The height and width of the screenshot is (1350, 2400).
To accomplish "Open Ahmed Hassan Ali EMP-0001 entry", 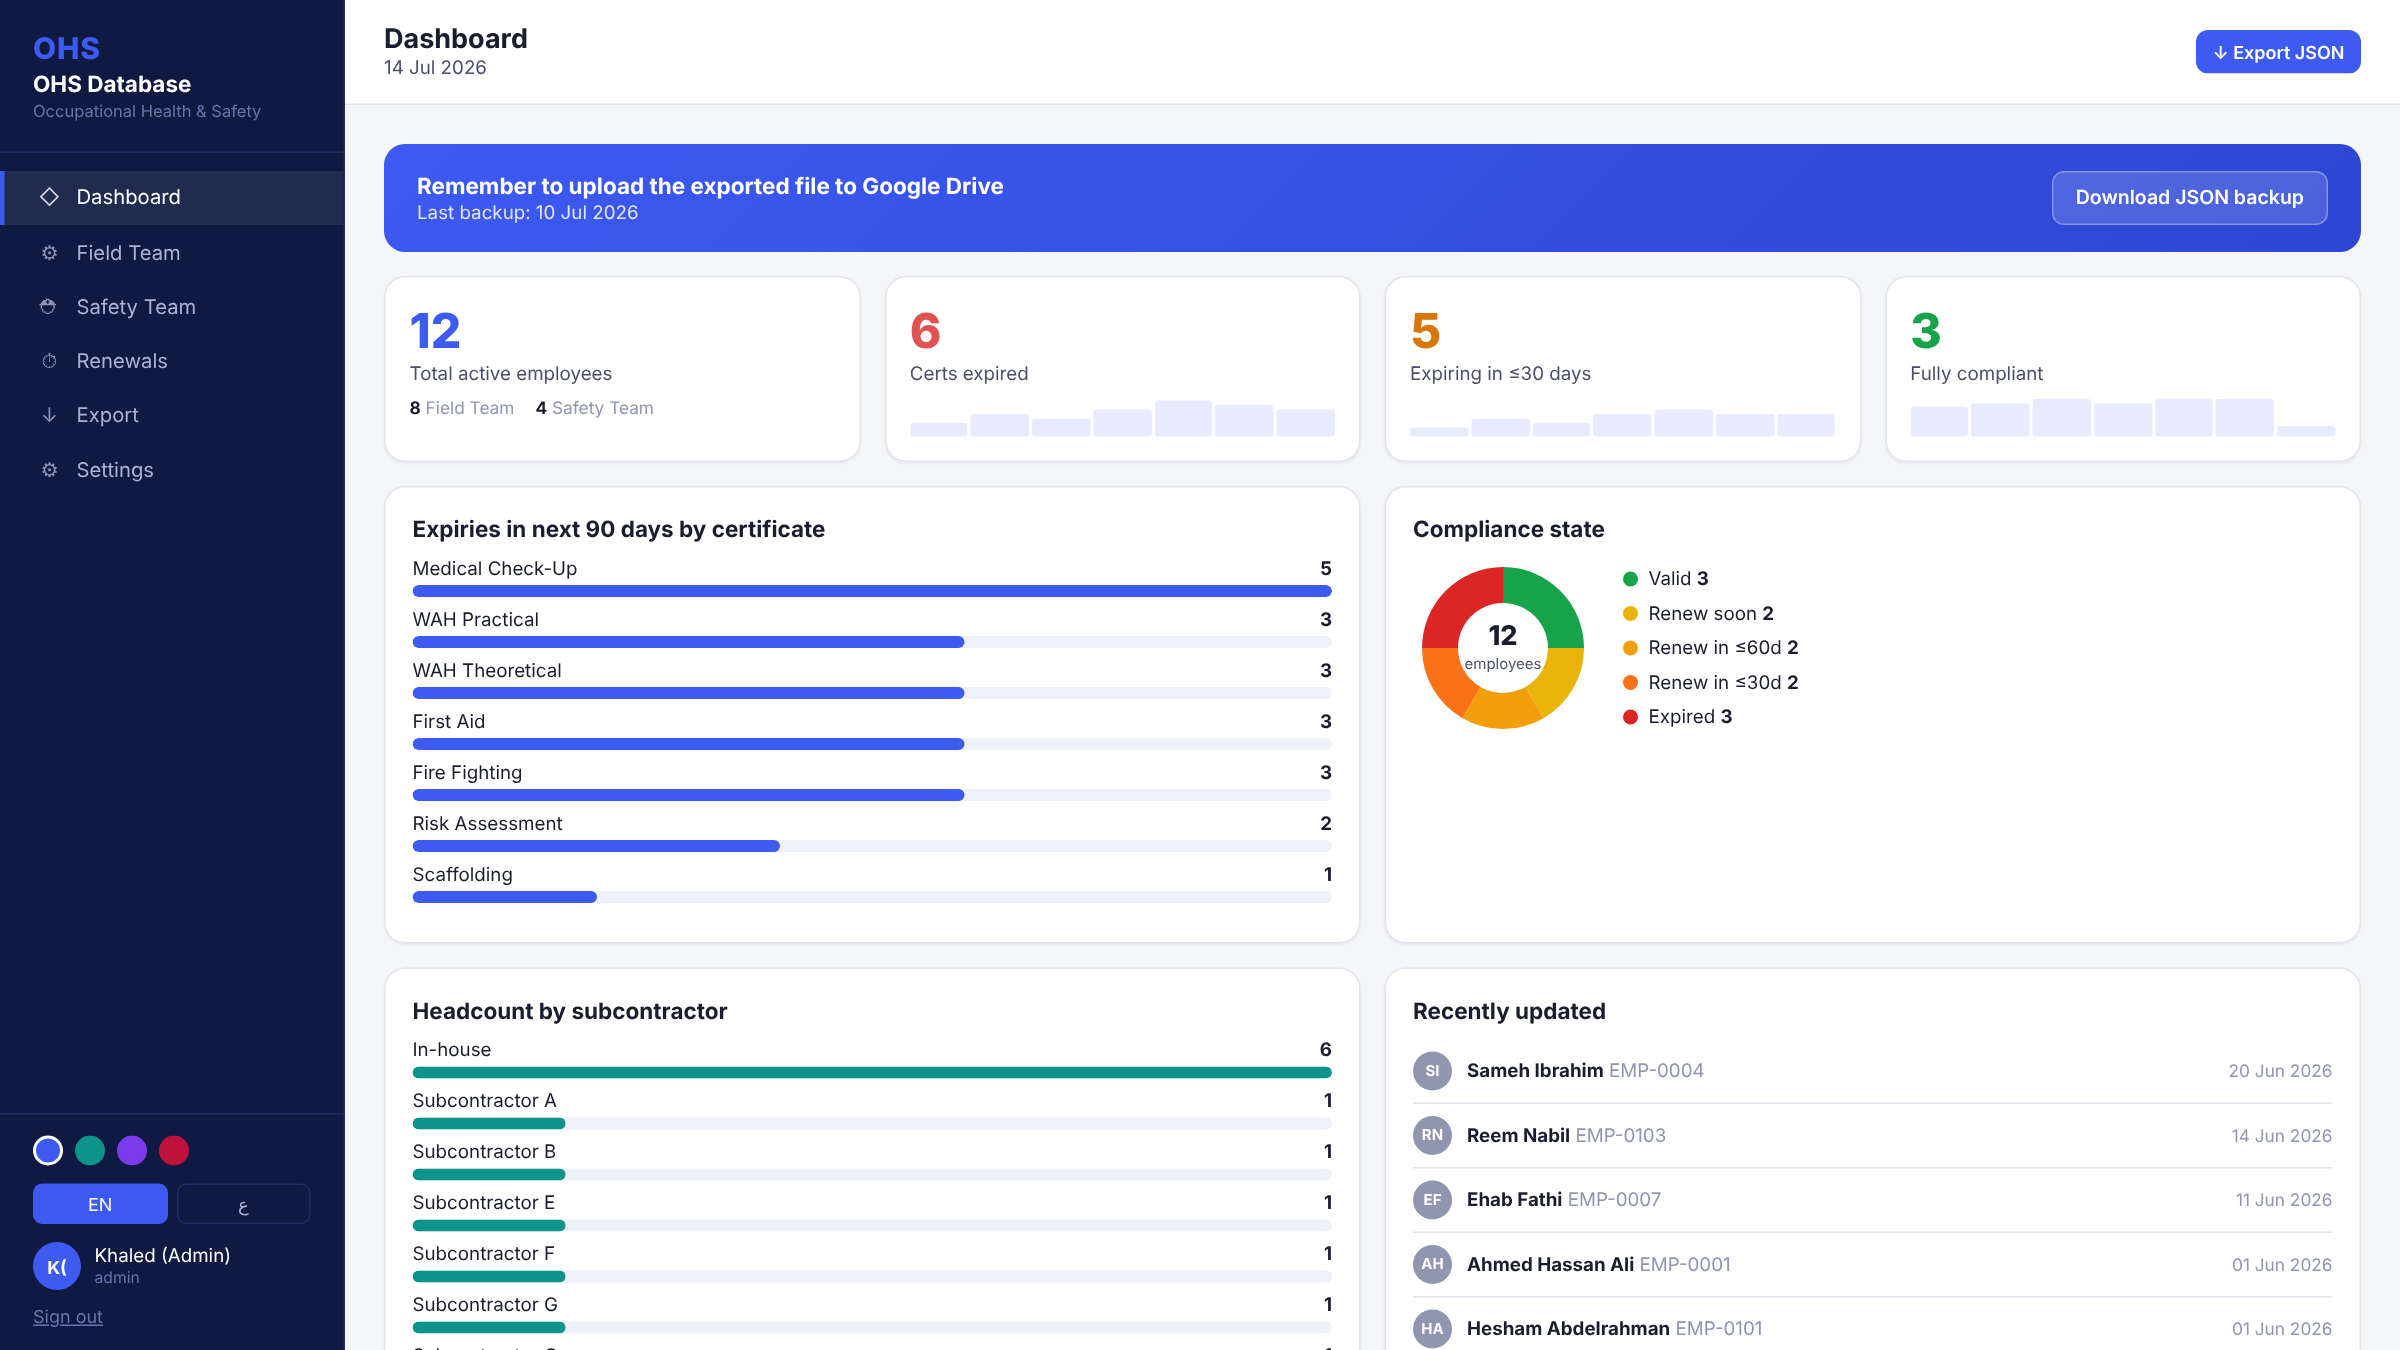I will (x=1872, y=1264).
